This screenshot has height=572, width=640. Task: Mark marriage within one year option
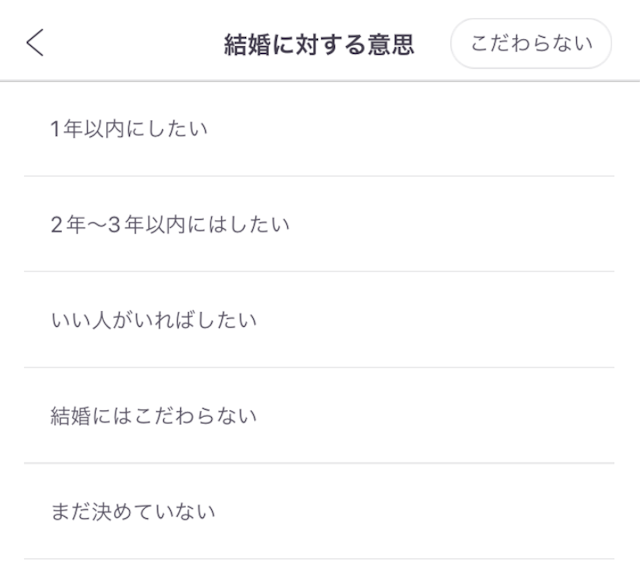click(x=320, y=129)
